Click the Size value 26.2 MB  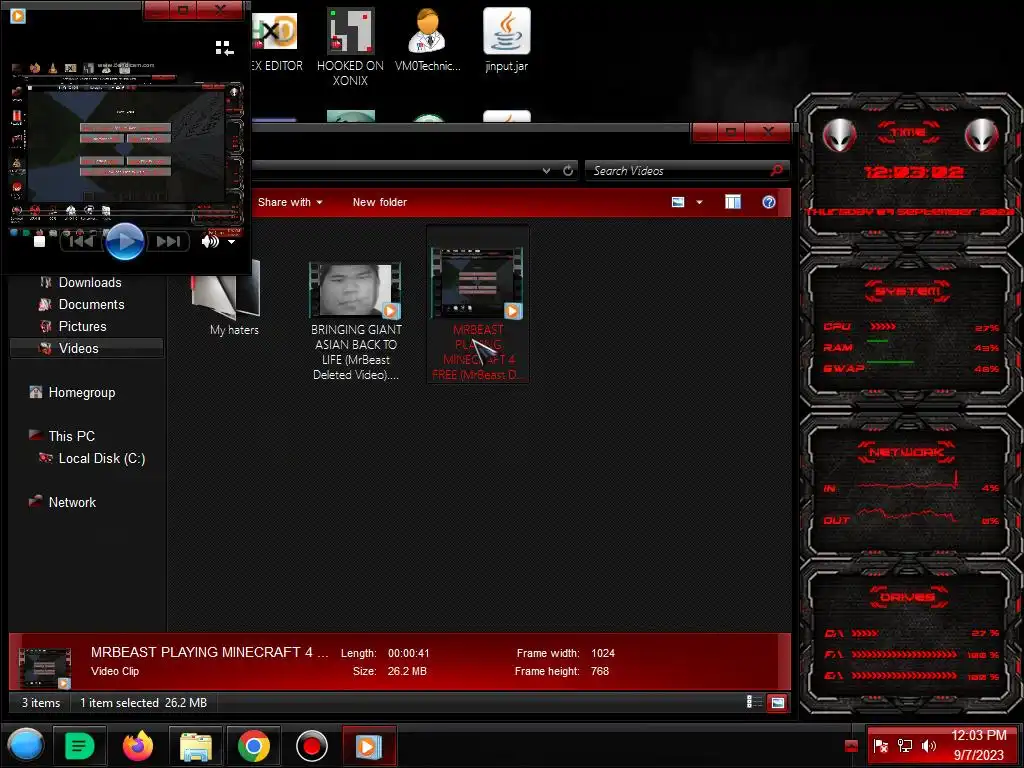click(407, 671)
